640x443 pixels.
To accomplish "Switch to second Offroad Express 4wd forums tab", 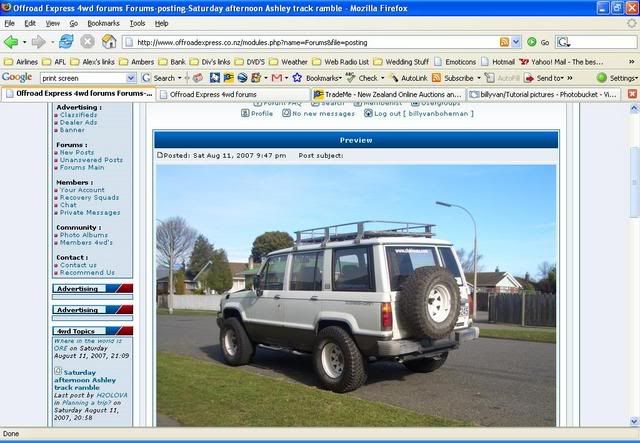I will coord(233,94).
